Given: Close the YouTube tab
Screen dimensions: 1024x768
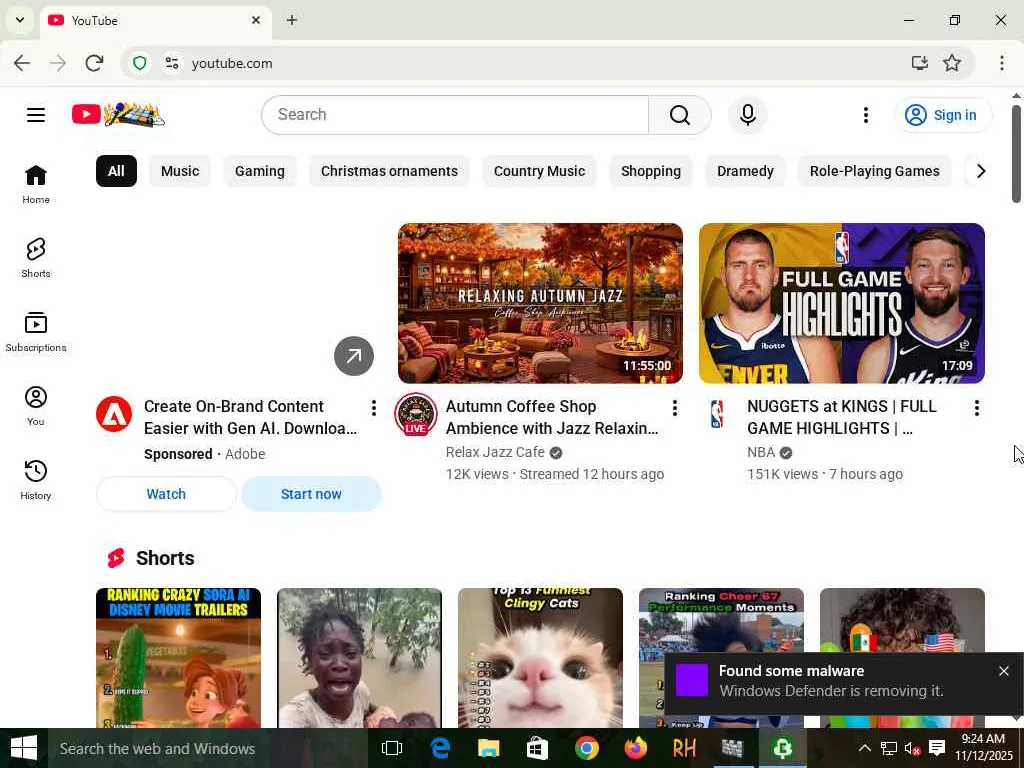Looking at the screenshot, I should [256, 20].
